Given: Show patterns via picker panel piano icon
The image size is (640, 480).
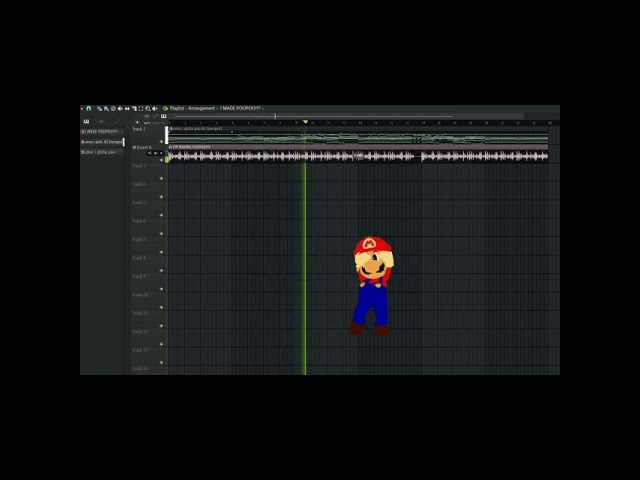Looking at the screenshot, I should (86, 121).
